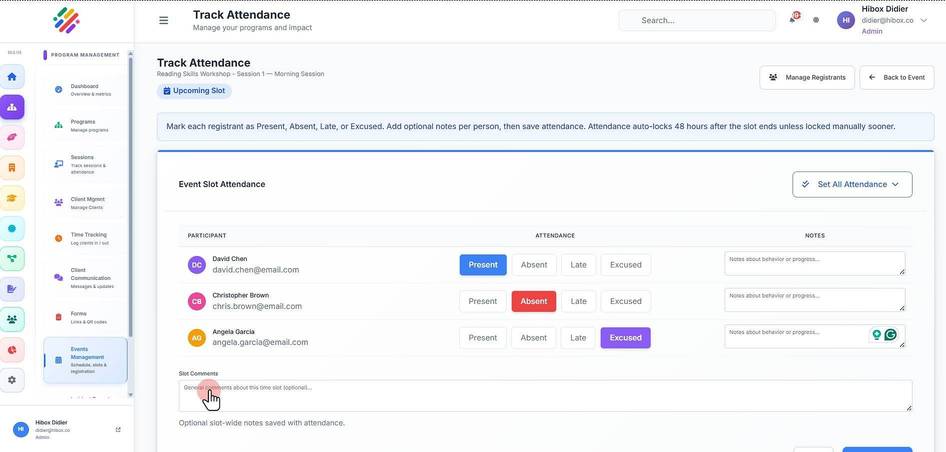Image resolution: width=946 pixels, height=452 pixels.
Task: Click inside the Search field
Action: click(x=697, y=20)
